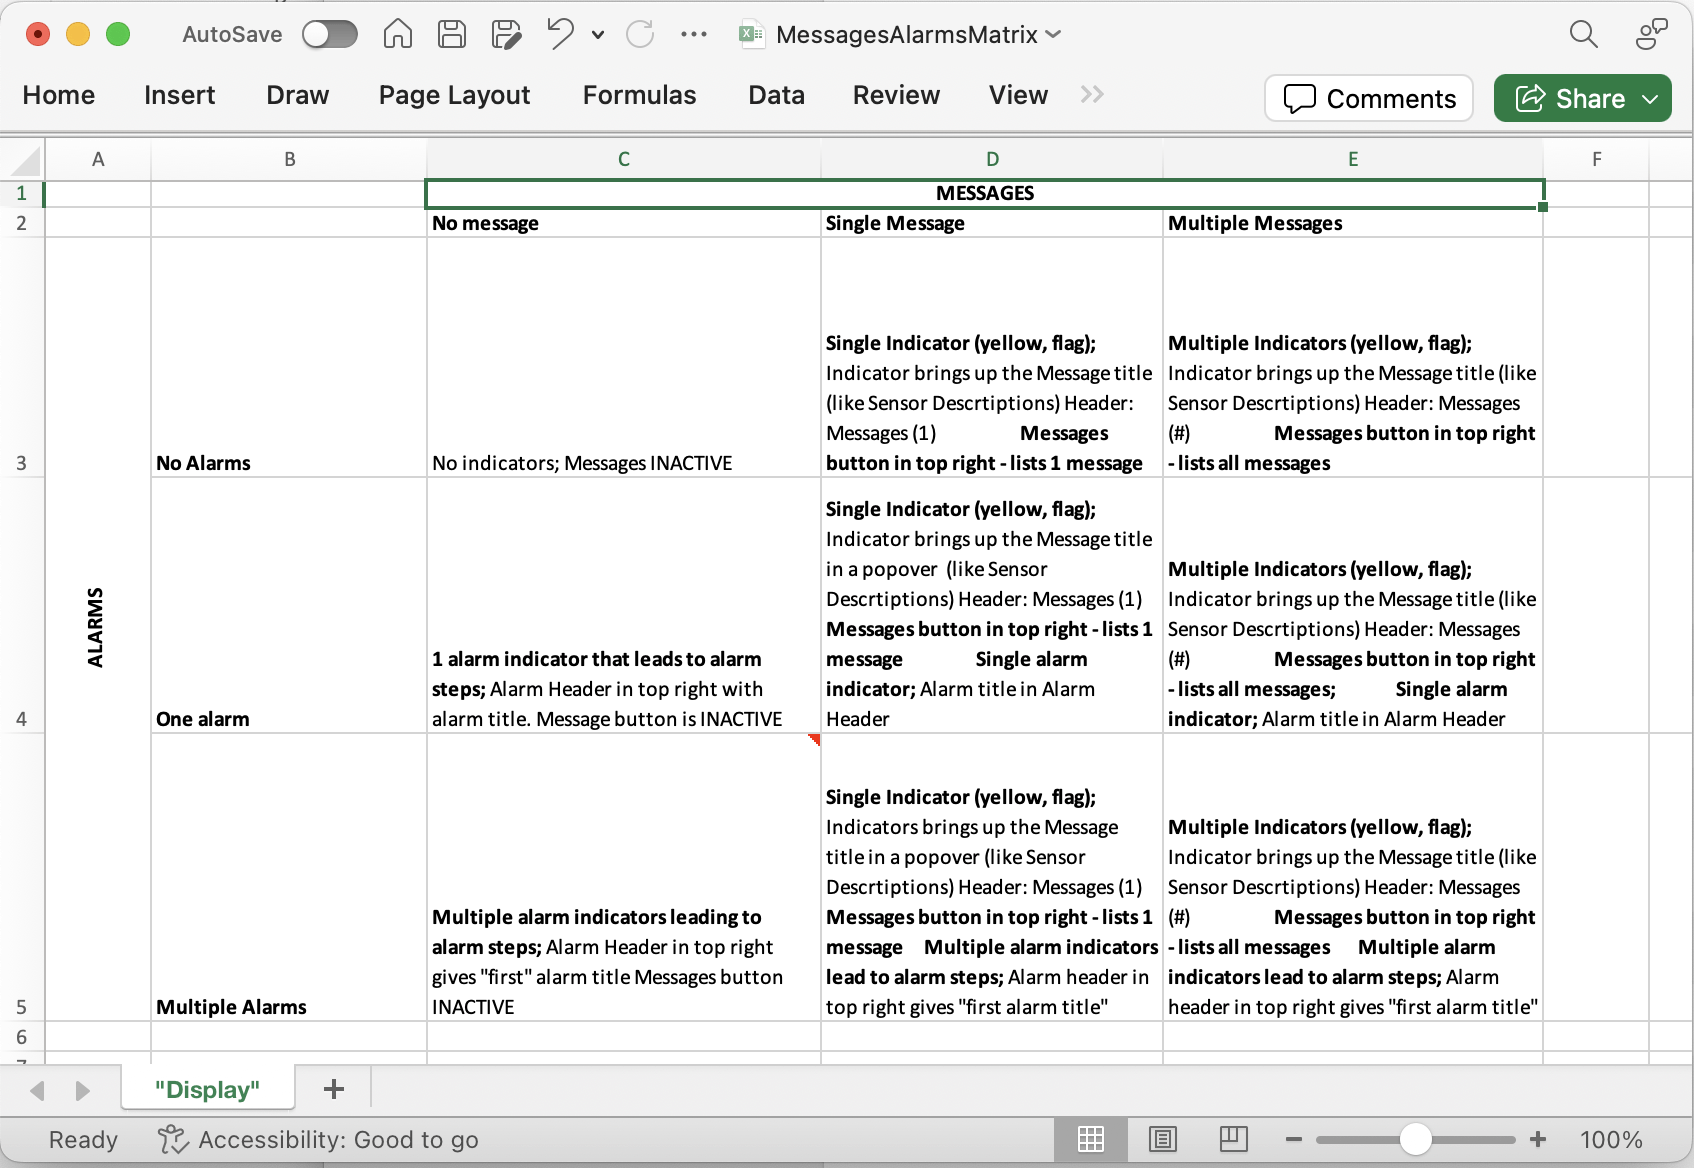The image size is (1694, 1168).
Task: Click the Save As pencil-disk icon
Action: tap(506, 34)
